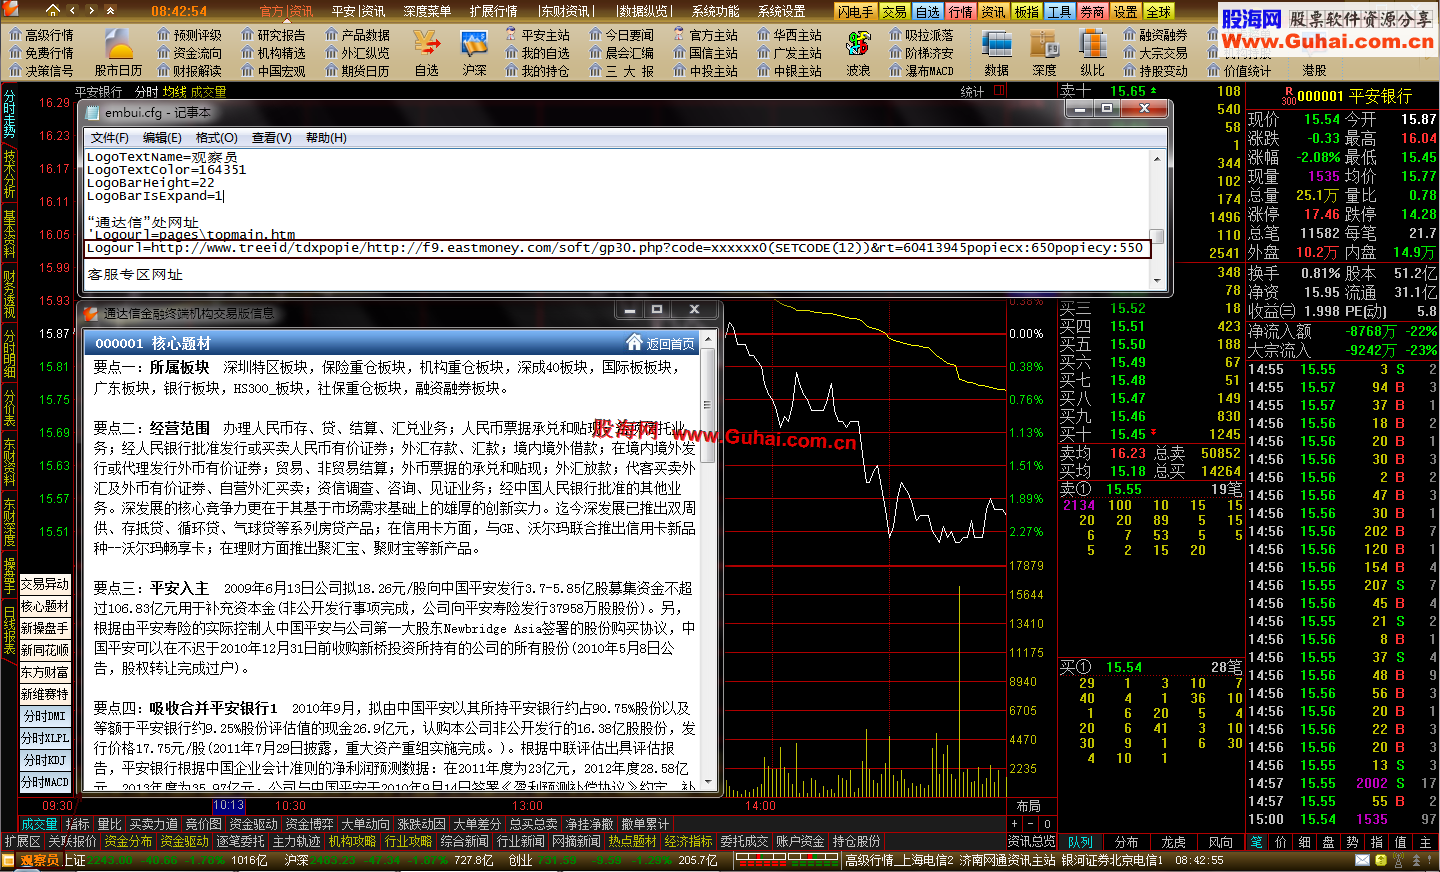Select 分时DMI indicator button
Viewport: 1440px width, 872px height.
click(45, 716)
